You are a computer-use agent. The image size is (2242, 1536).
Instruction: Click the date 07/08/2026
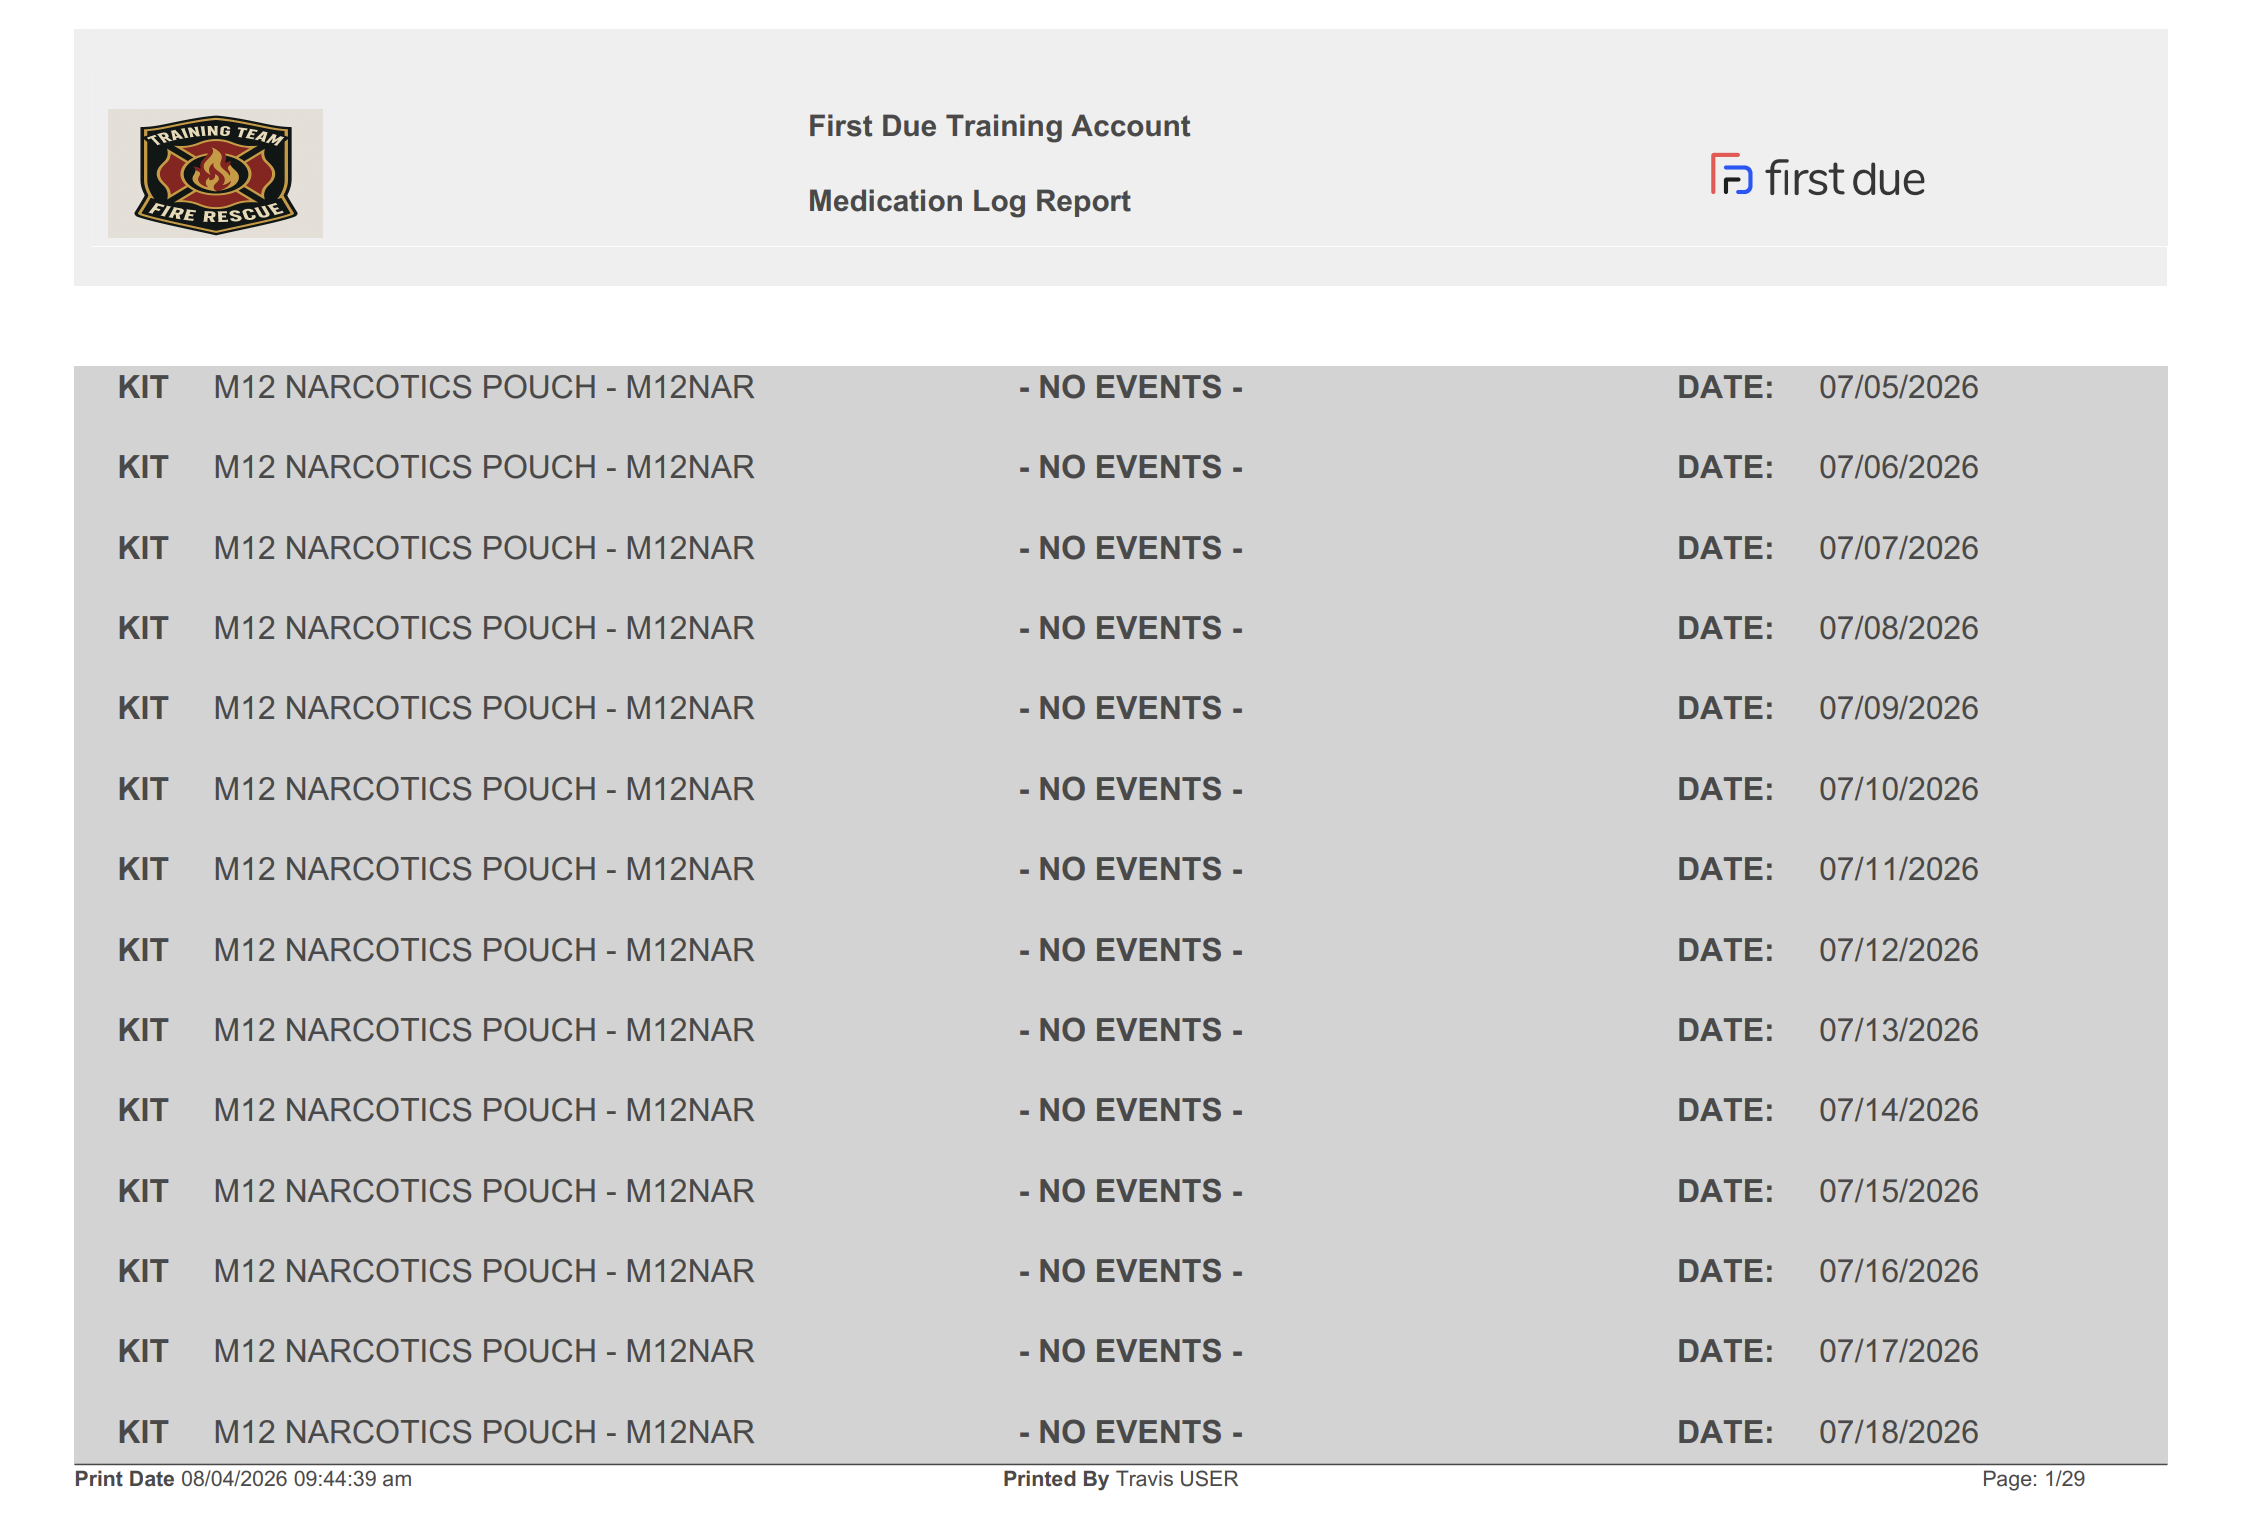coord(1898,628)
